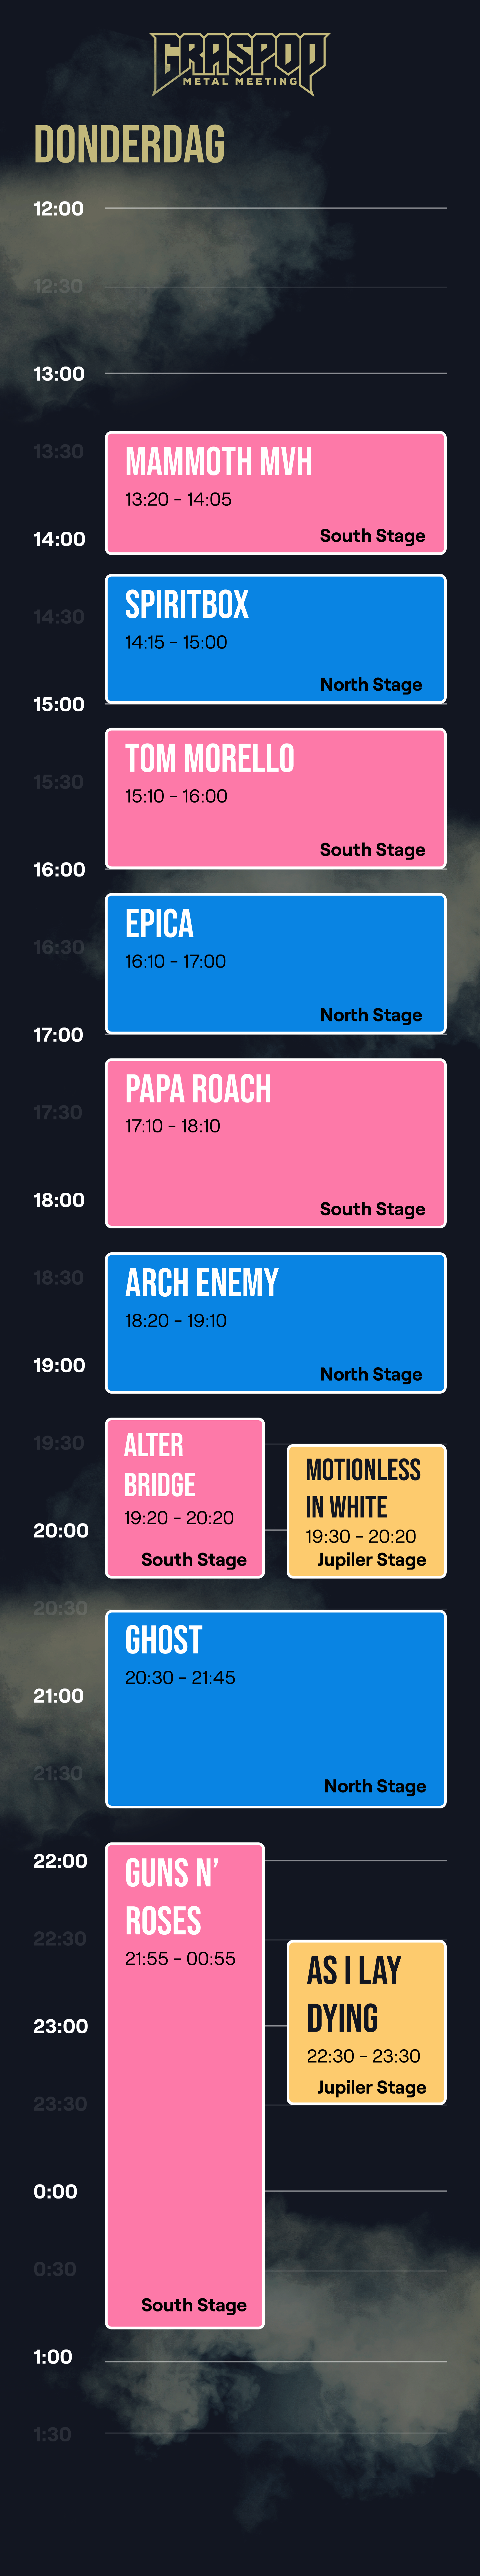Open Motionless In White Jupiler Stage card
480x2576 pixels.
366,1511
